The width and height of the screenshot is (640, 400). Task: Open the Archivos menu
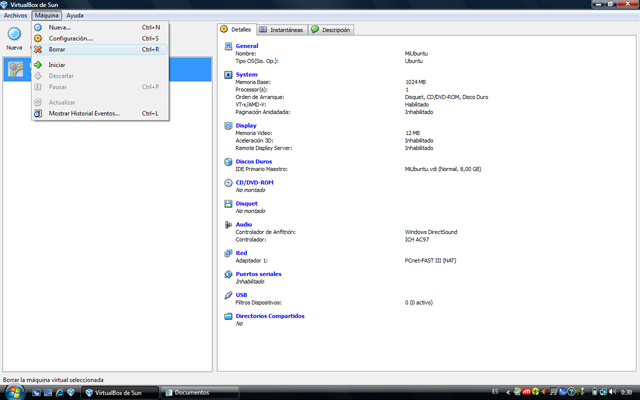[15, 16]
